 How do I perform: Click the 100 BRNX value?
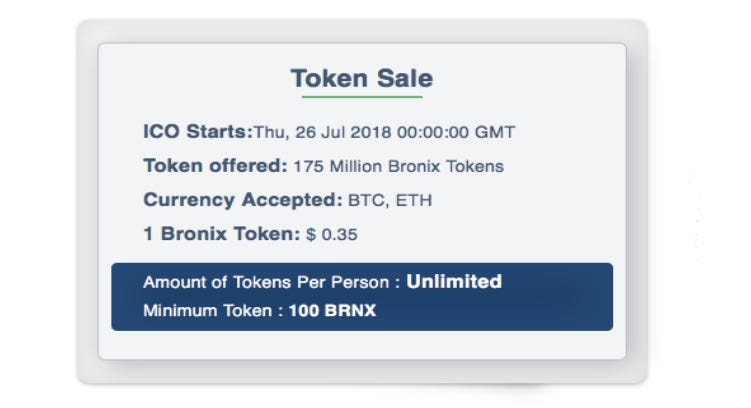[332, 311]
